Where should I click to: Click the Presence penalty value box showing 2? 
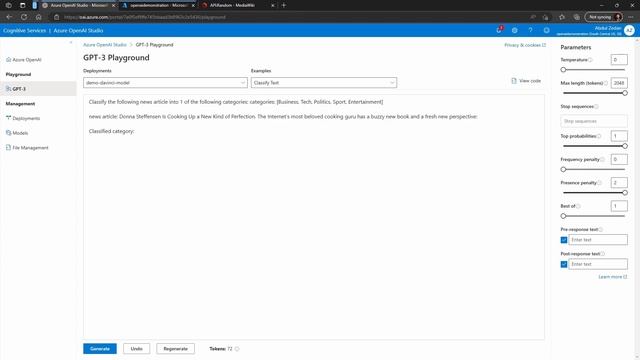point(619,183)
